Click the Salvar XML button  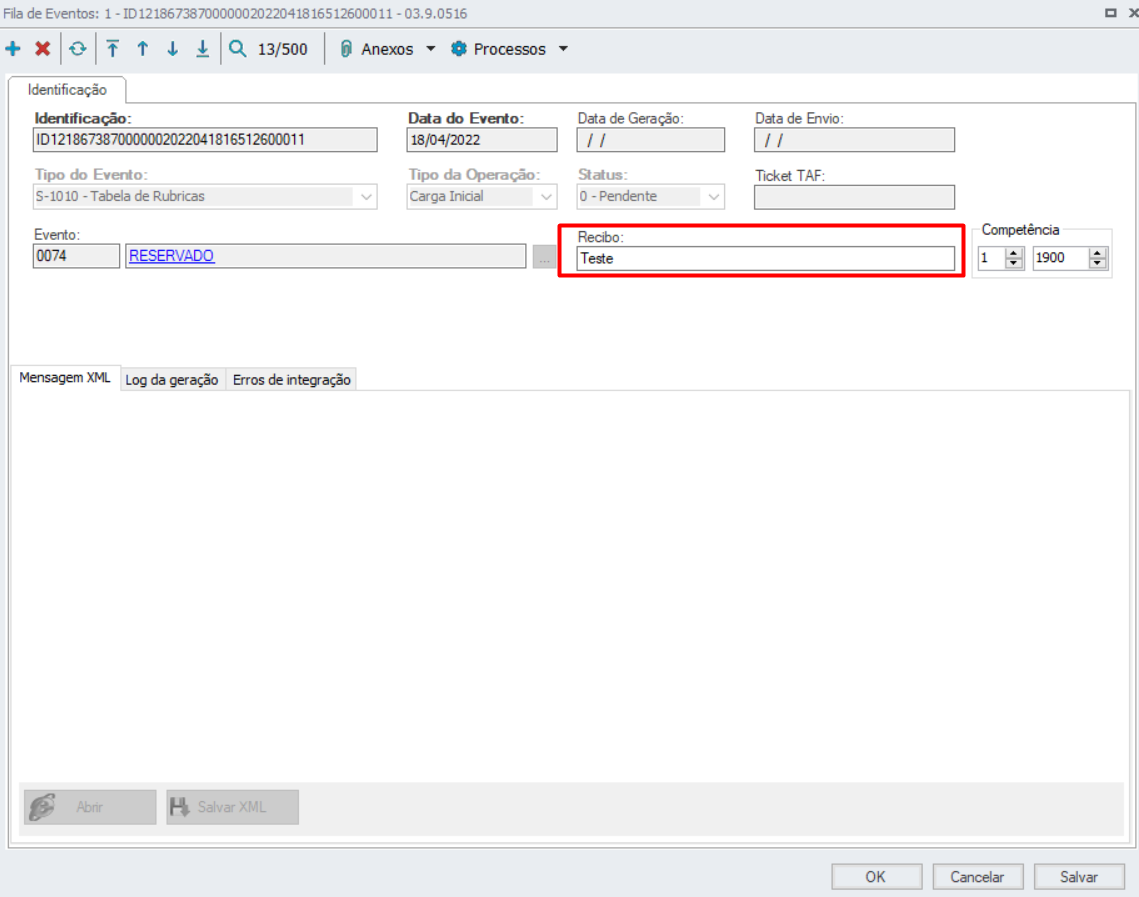click(232, 807)
